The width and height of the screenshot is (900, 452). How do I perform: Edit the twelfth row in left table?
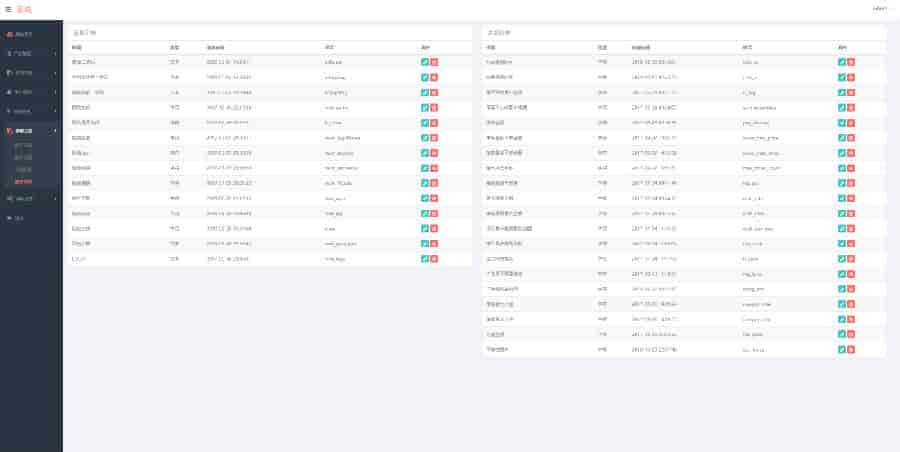point(425,229)
